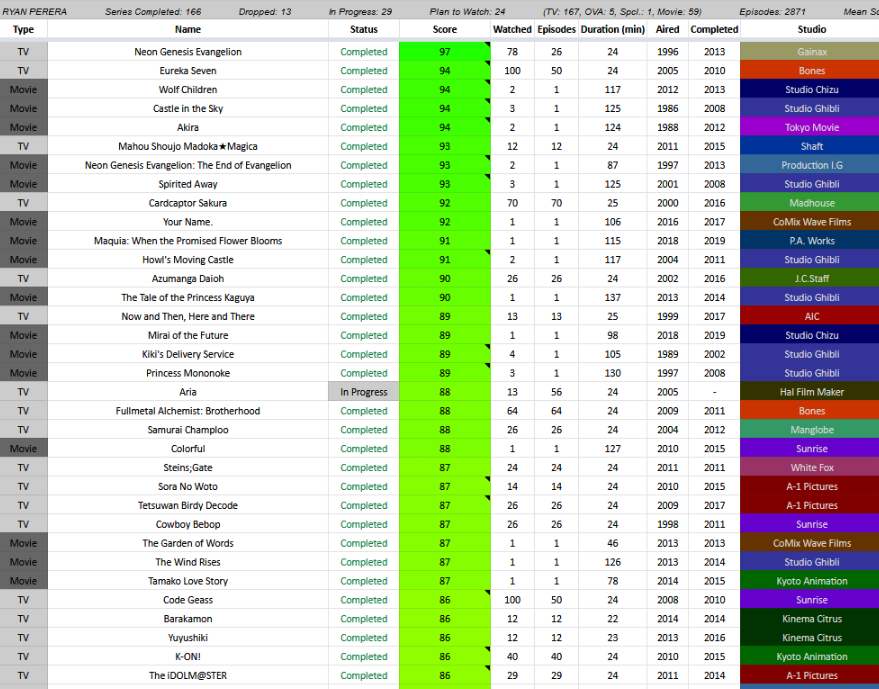Click the Howl's Moving Castle cell
The height and width of the screenshot is (689, 879).
pos(188,260)
